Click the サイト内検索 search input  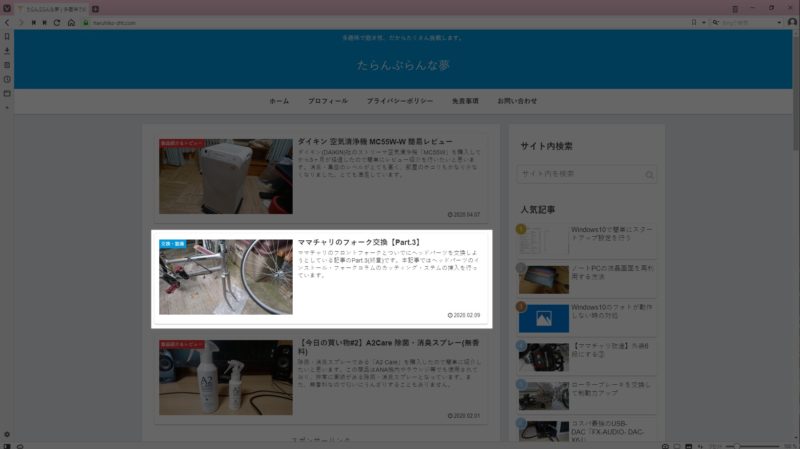[587, 174]
